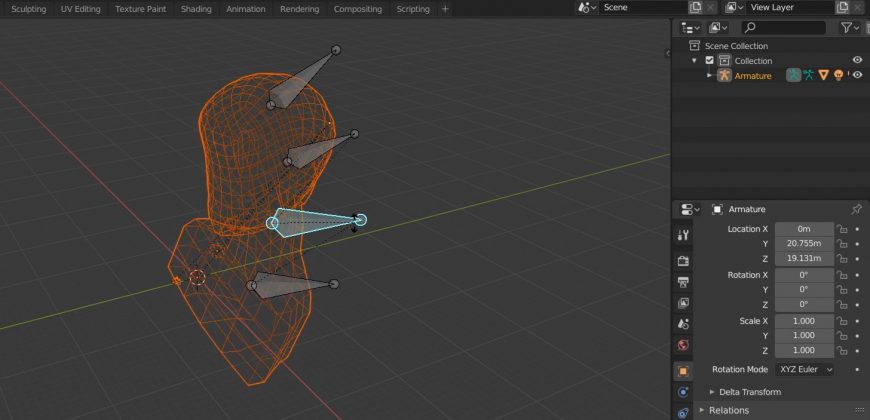Click the Armature object icon in properties header
This screenshot has height=420, width=870.
(x=717, y=209)
